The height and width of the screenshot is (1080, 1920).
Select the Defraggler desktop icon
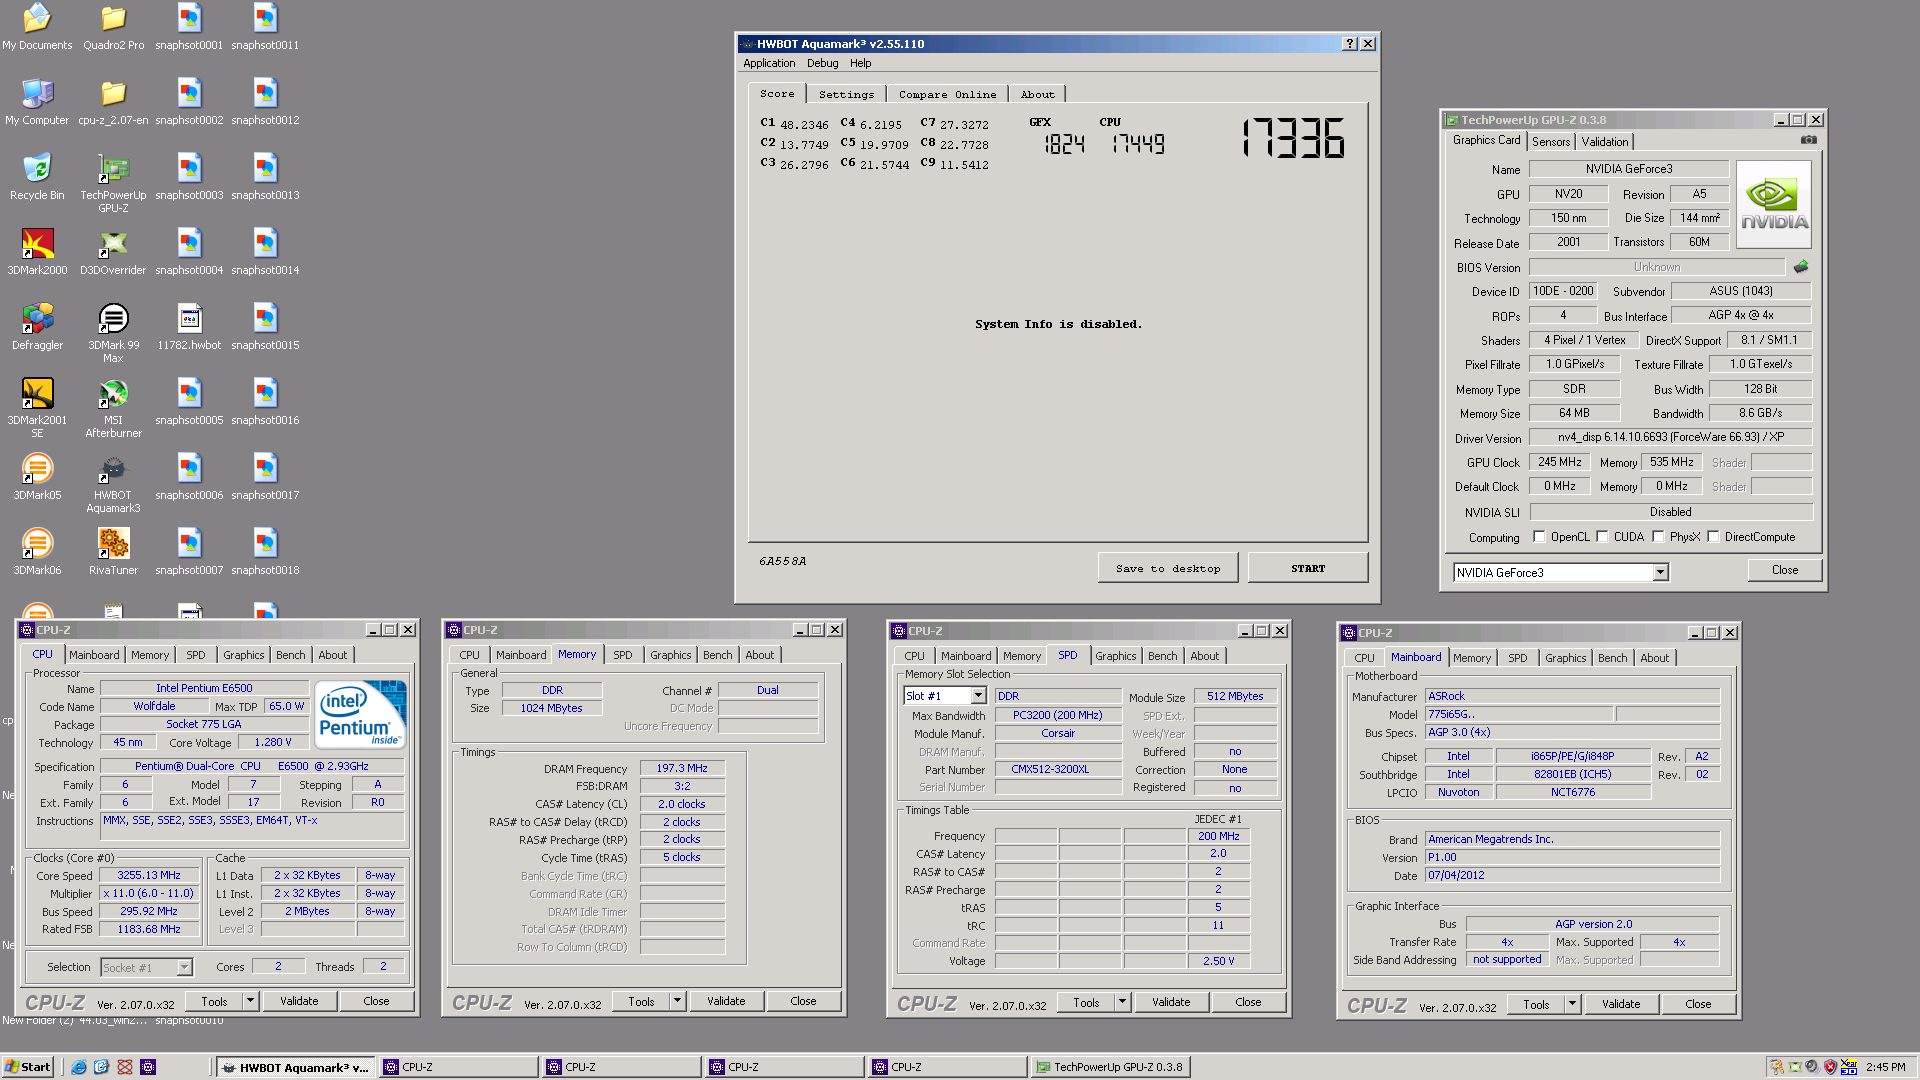click(37, 327)
